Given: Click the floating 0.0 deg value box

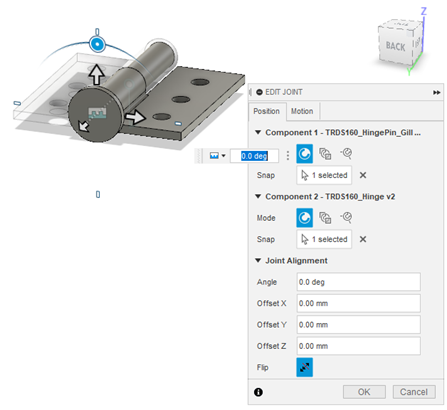Looking at the screenshot, I should coord(254,156).
